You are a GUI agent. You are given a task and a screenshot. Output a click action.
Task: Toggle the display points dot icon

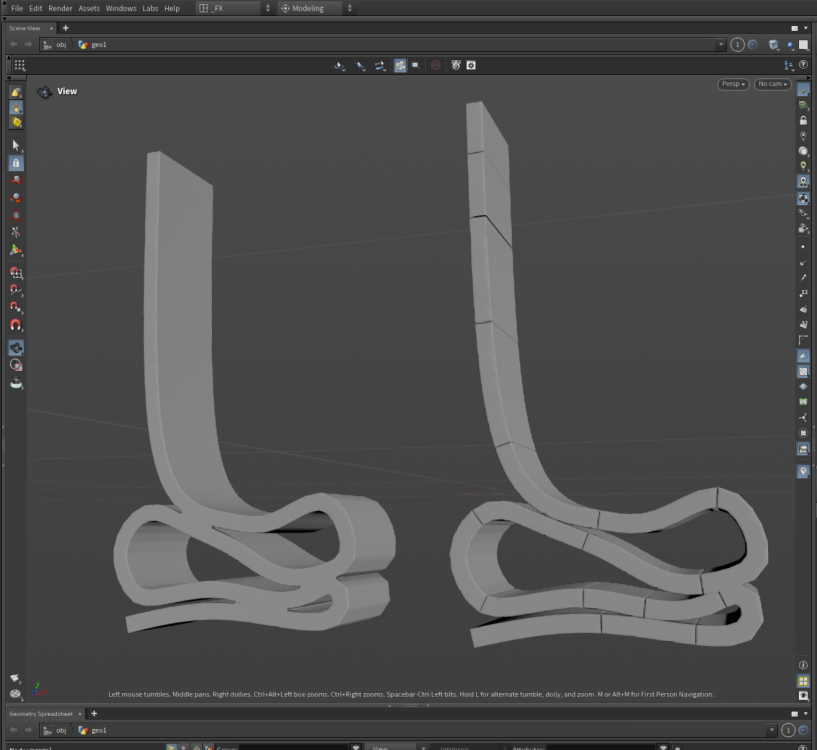[x=803, y=246]
